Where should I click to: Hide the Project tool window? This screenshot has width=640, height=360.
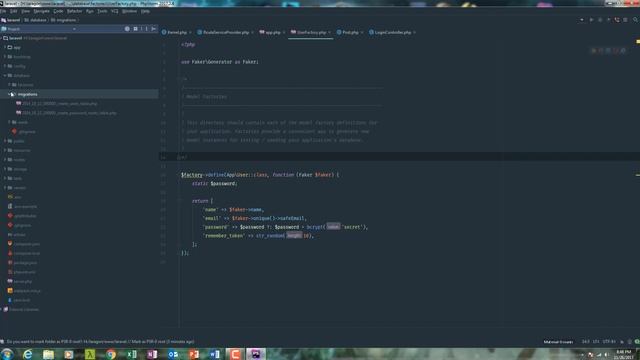click(x=153, y=29)
